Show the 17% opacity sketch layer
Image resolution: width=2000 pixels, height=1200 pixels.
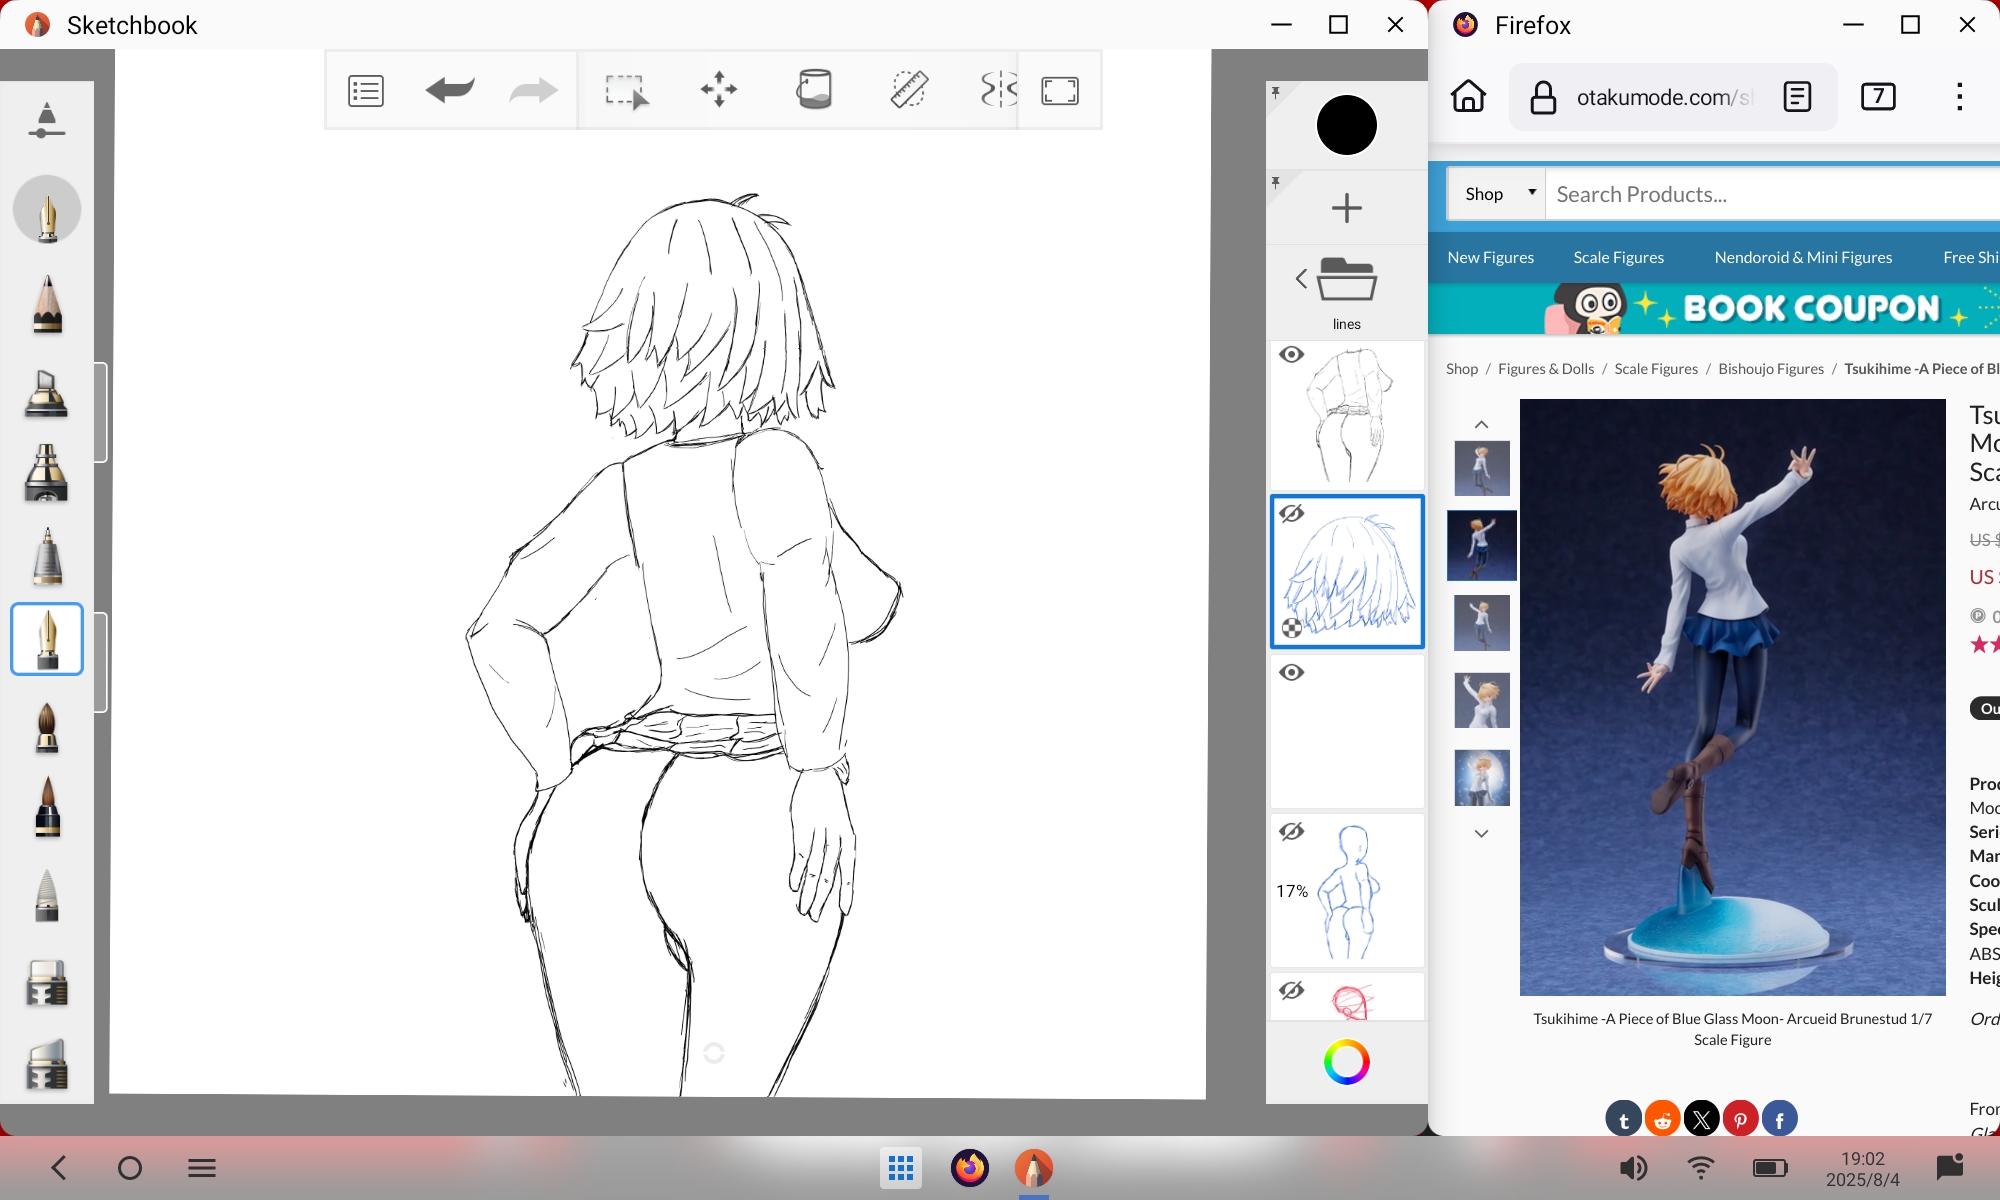[1292, 831]
